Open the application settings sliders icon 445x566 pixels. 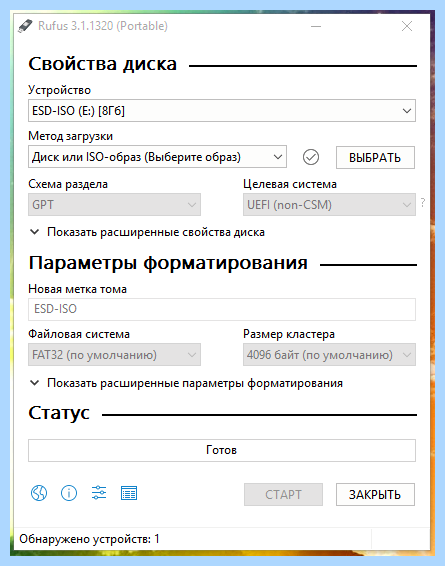(99, 493)
